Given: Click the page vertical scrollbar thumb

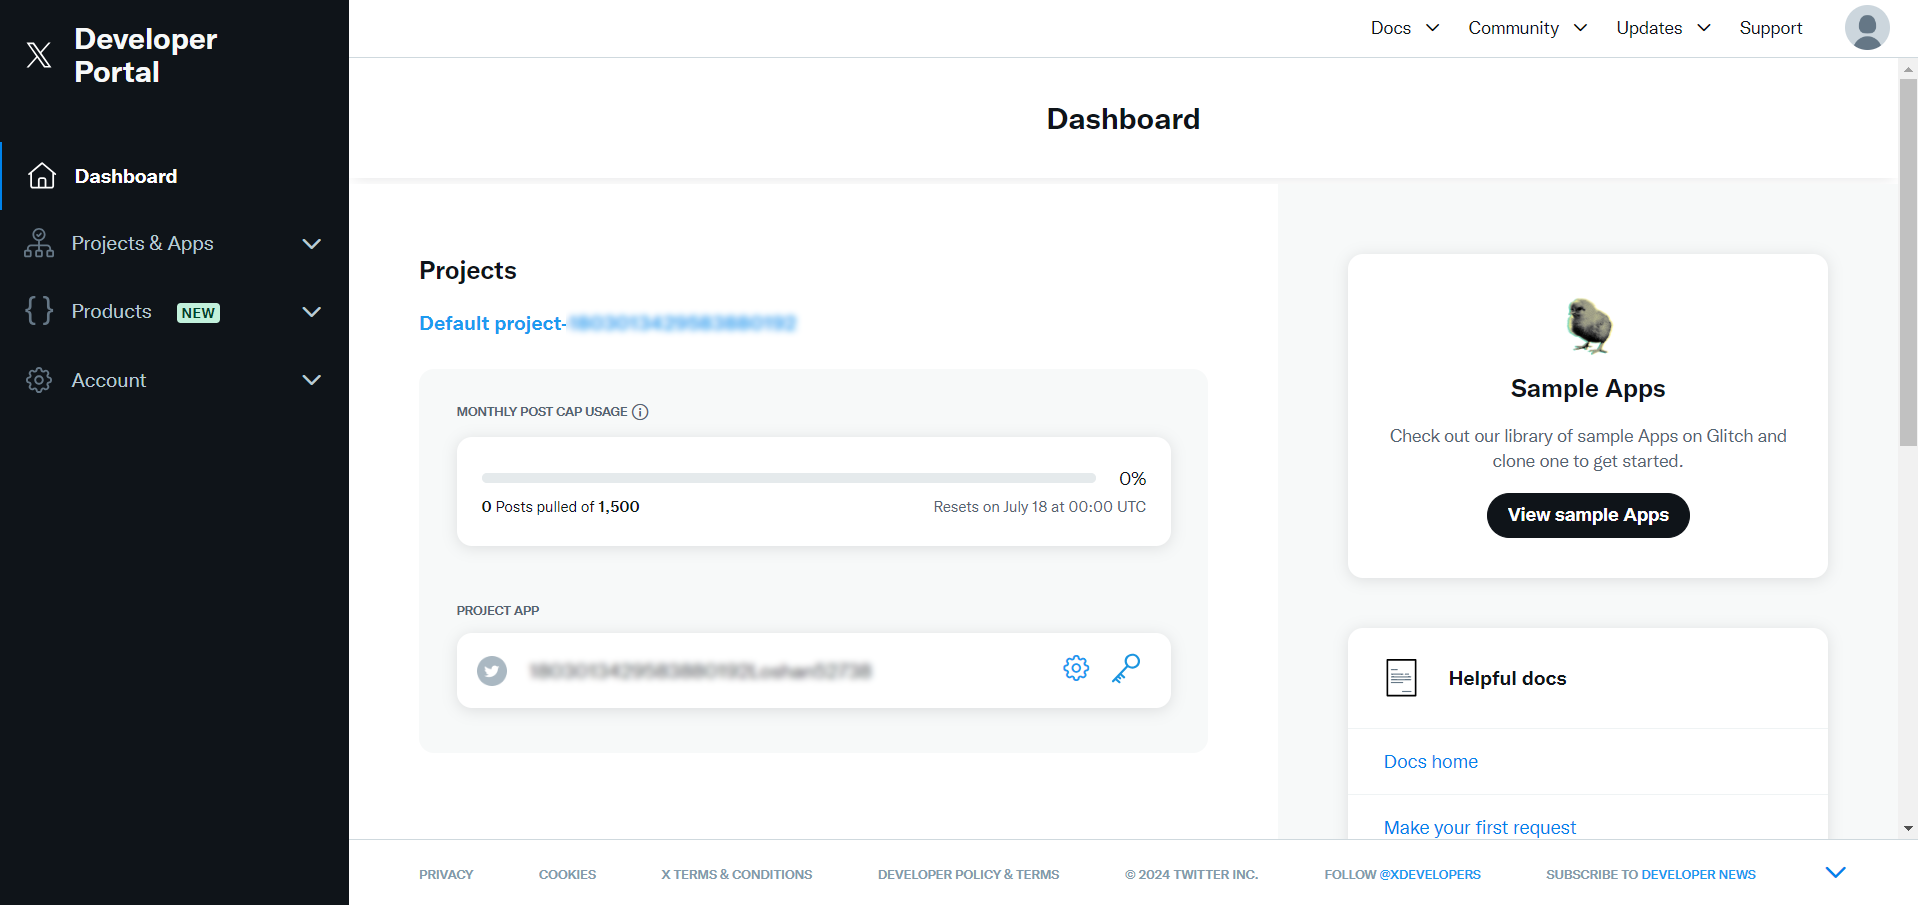Looking at the screenshot, I should pyautogui.click(x=1908, y=262).
